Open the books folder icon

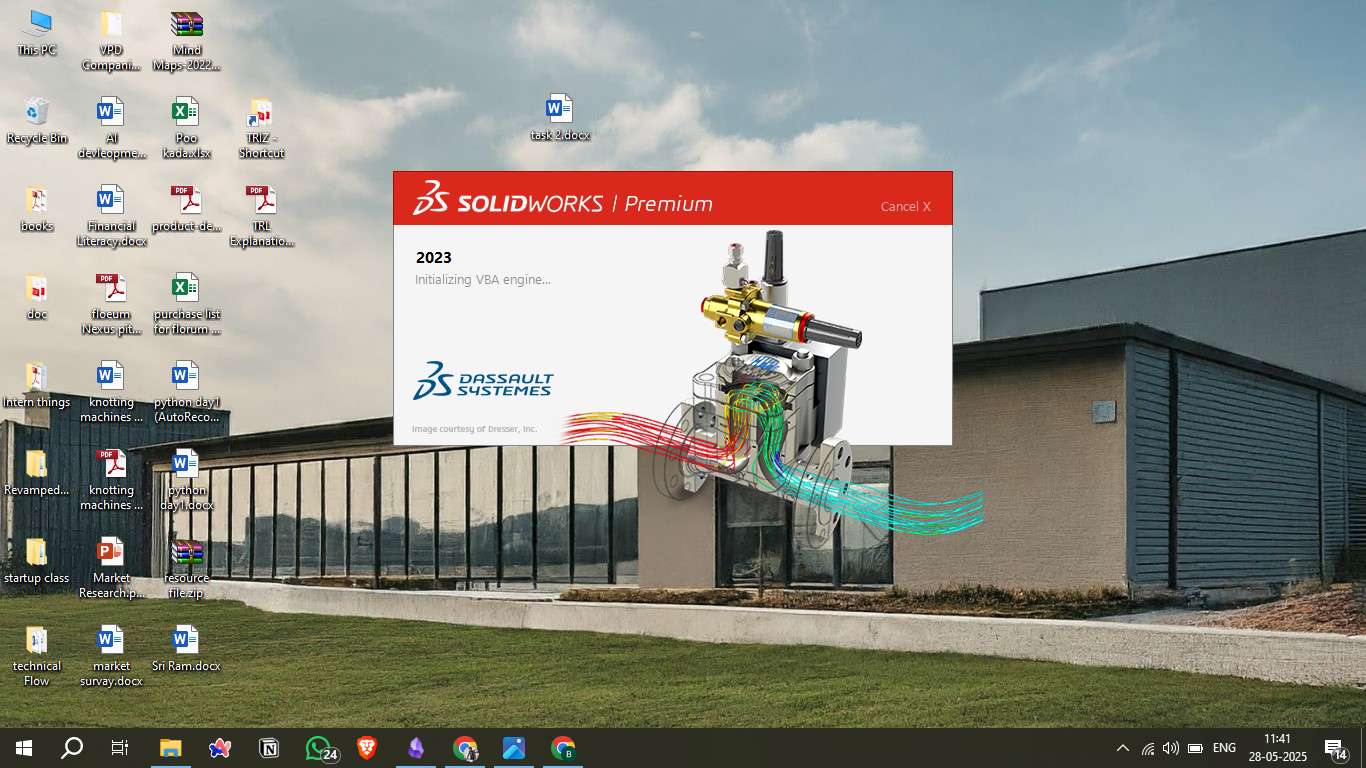tap(37, 209)
